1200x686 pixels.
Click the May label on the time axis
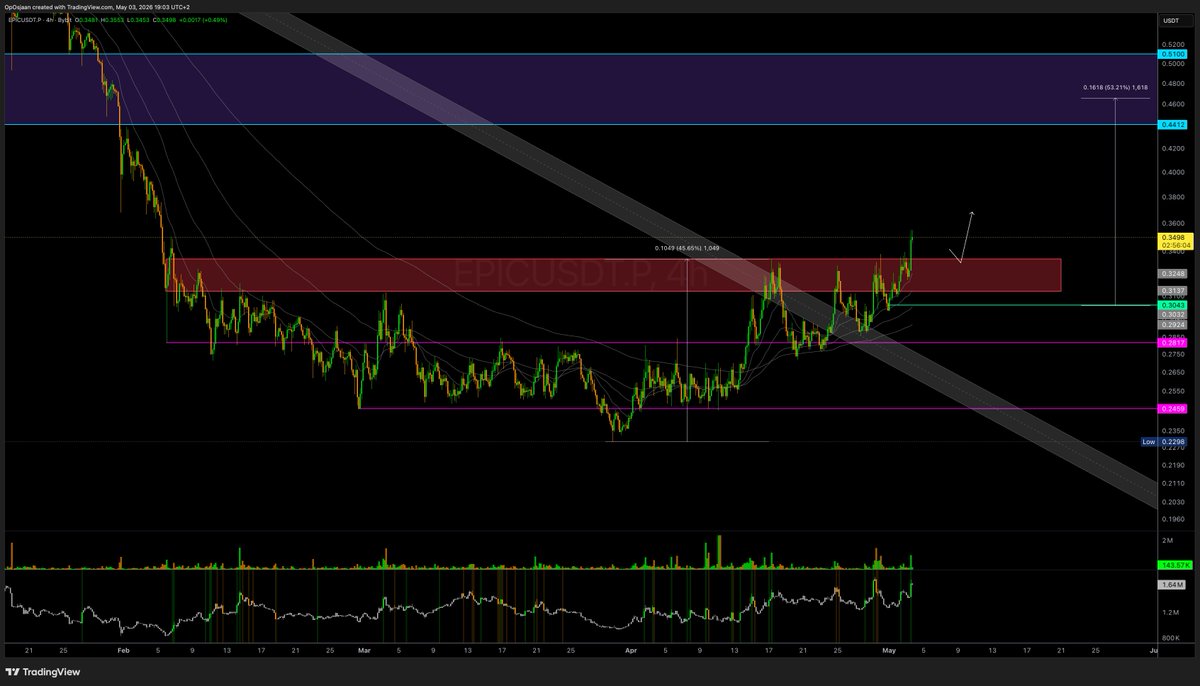887,651
